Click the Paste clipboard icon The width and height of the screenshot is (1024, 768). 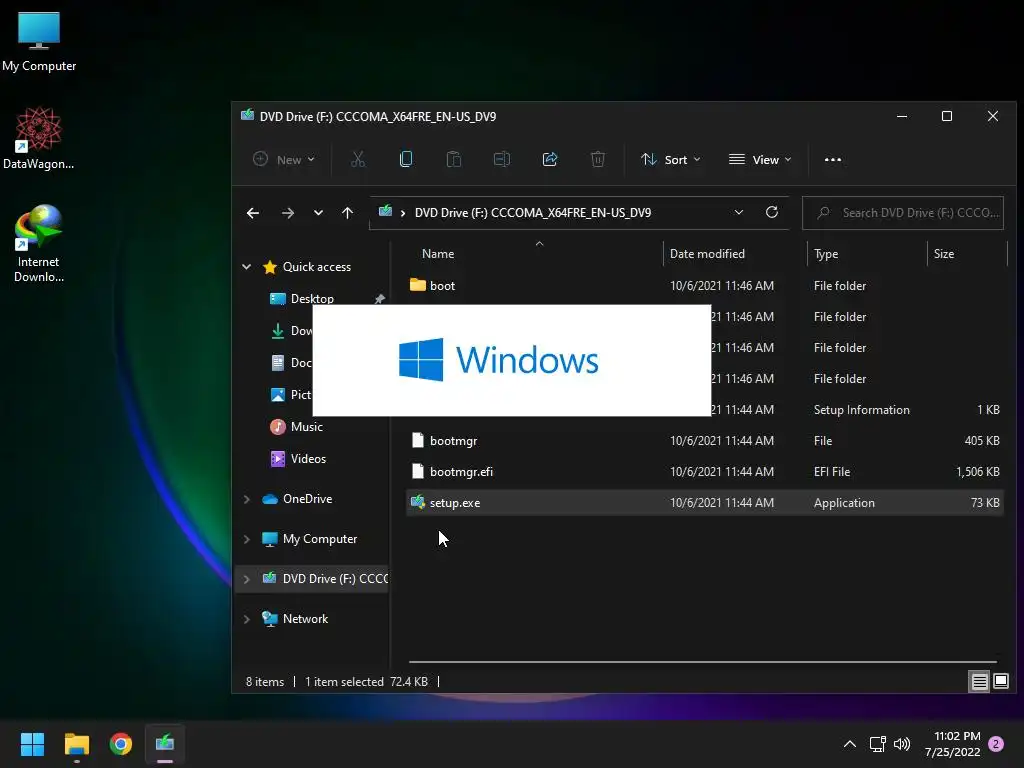click(x=454, y=159)
